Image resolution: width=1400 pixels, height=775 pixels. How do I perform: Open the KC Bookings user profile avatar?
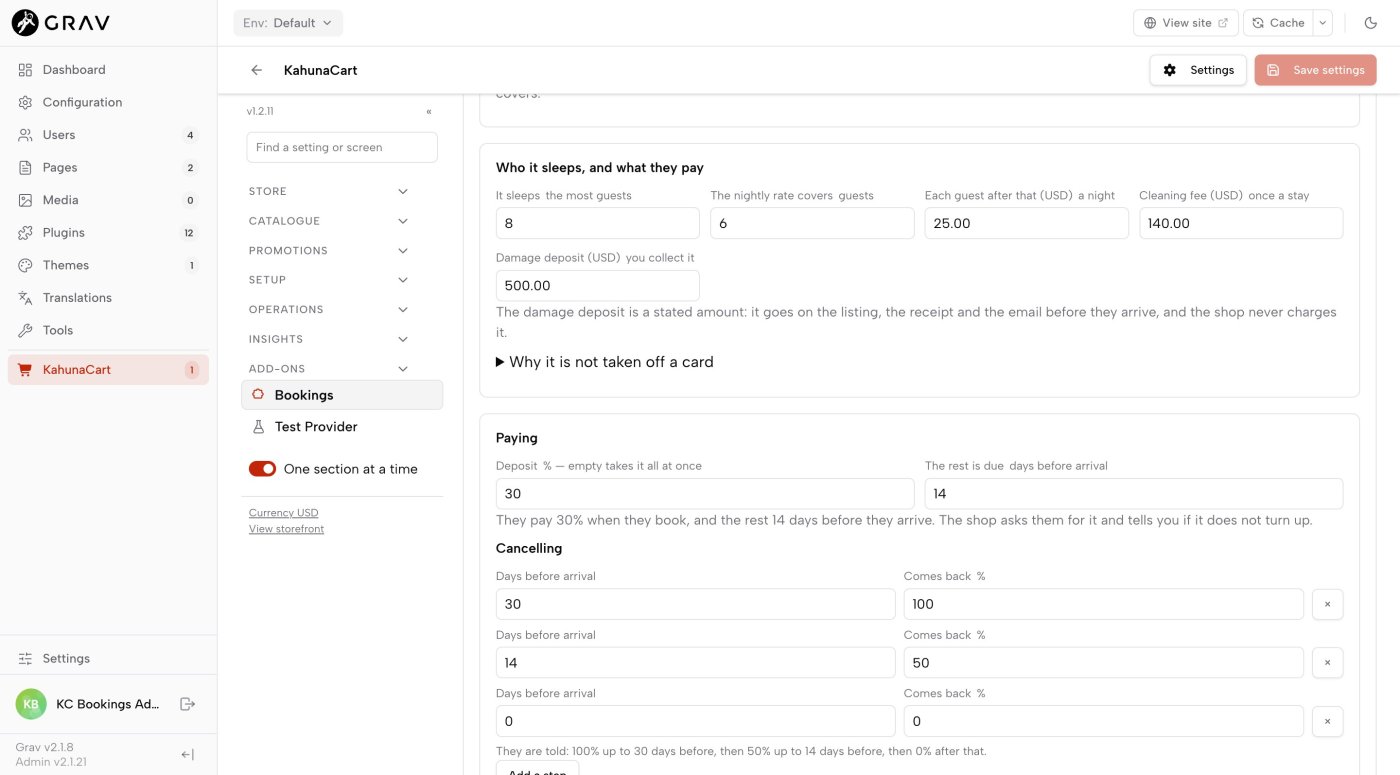click(31, 704)
